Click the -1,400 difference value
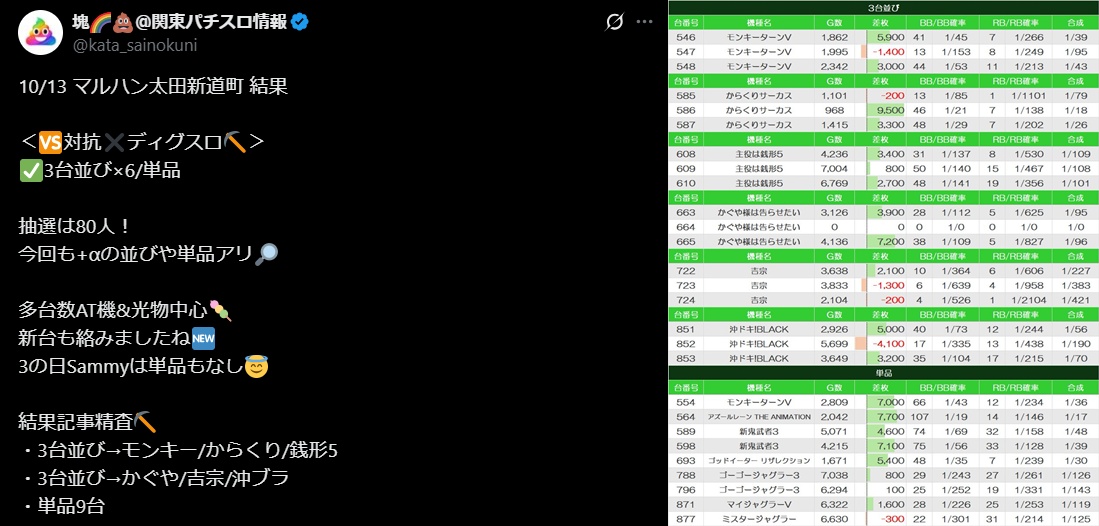This screenshot has height=526, width=1099. [889, 52]
